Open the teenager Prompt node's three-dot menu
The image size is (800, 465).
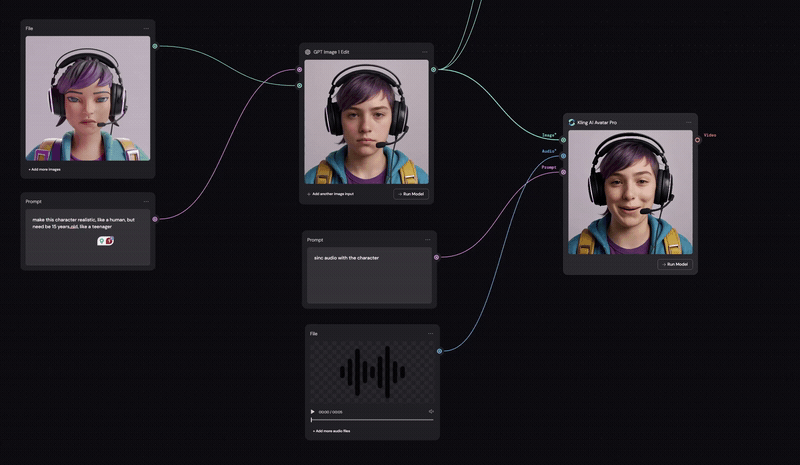click(x=146, y=202)
